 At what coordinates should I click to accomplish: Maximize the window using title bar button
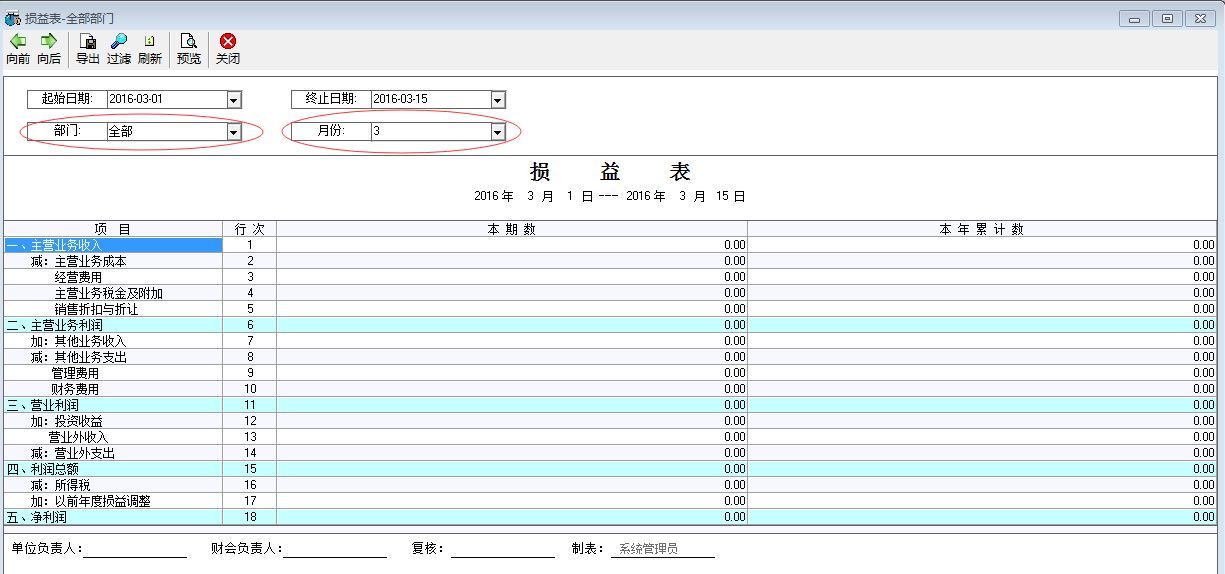click(x=1167, y=18)
